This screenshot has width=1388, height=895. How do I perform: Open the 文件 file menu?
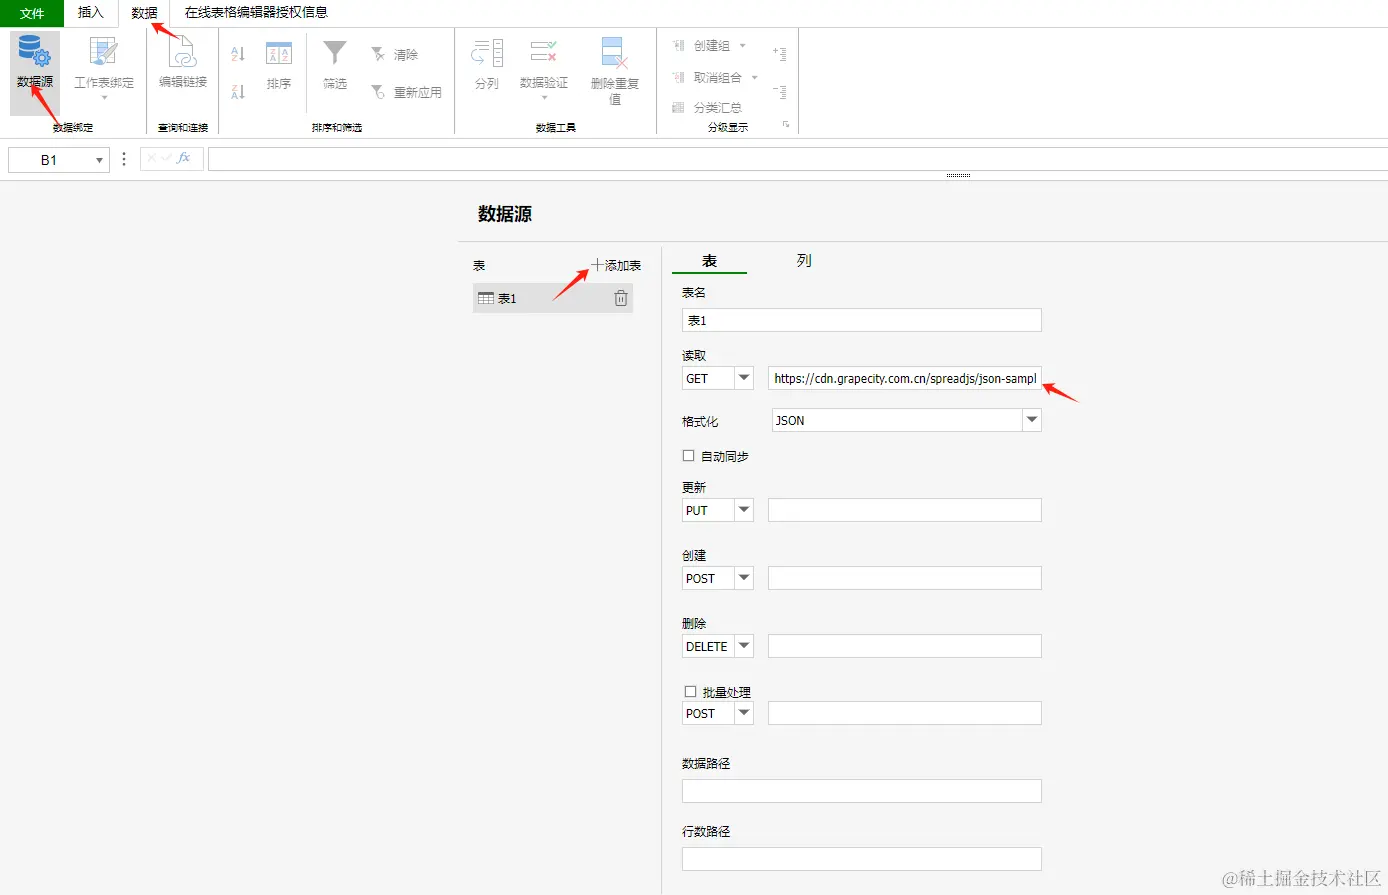click(32, 13)
